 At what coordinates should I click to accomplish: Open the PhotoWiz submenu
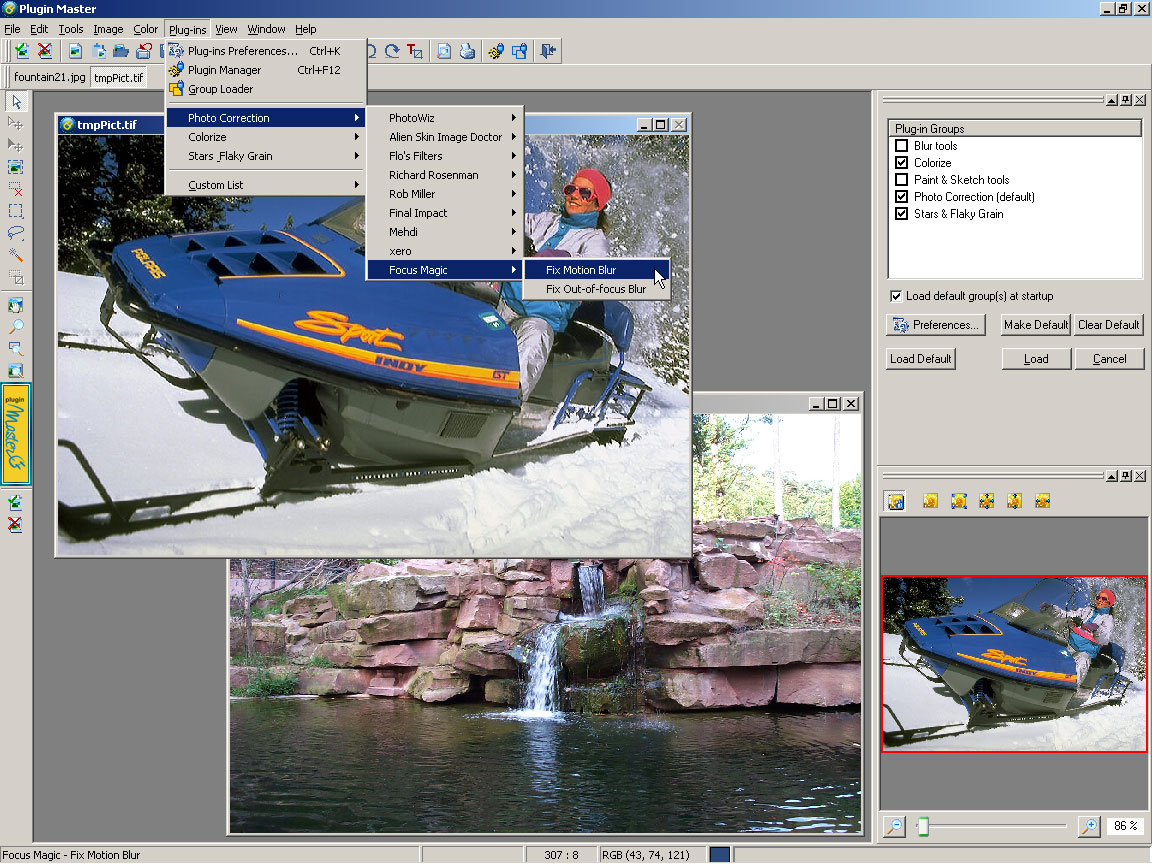pos(444,118)
